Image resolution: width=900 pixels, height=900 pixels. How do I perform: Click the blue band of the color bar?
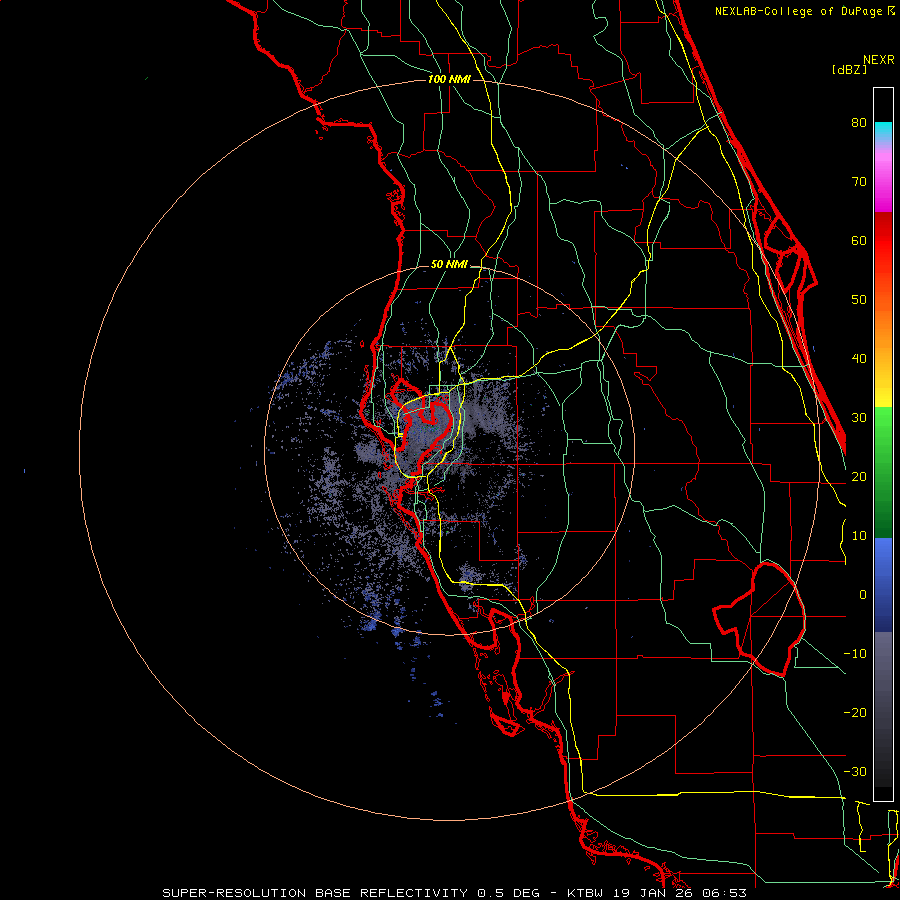point(883,584)
